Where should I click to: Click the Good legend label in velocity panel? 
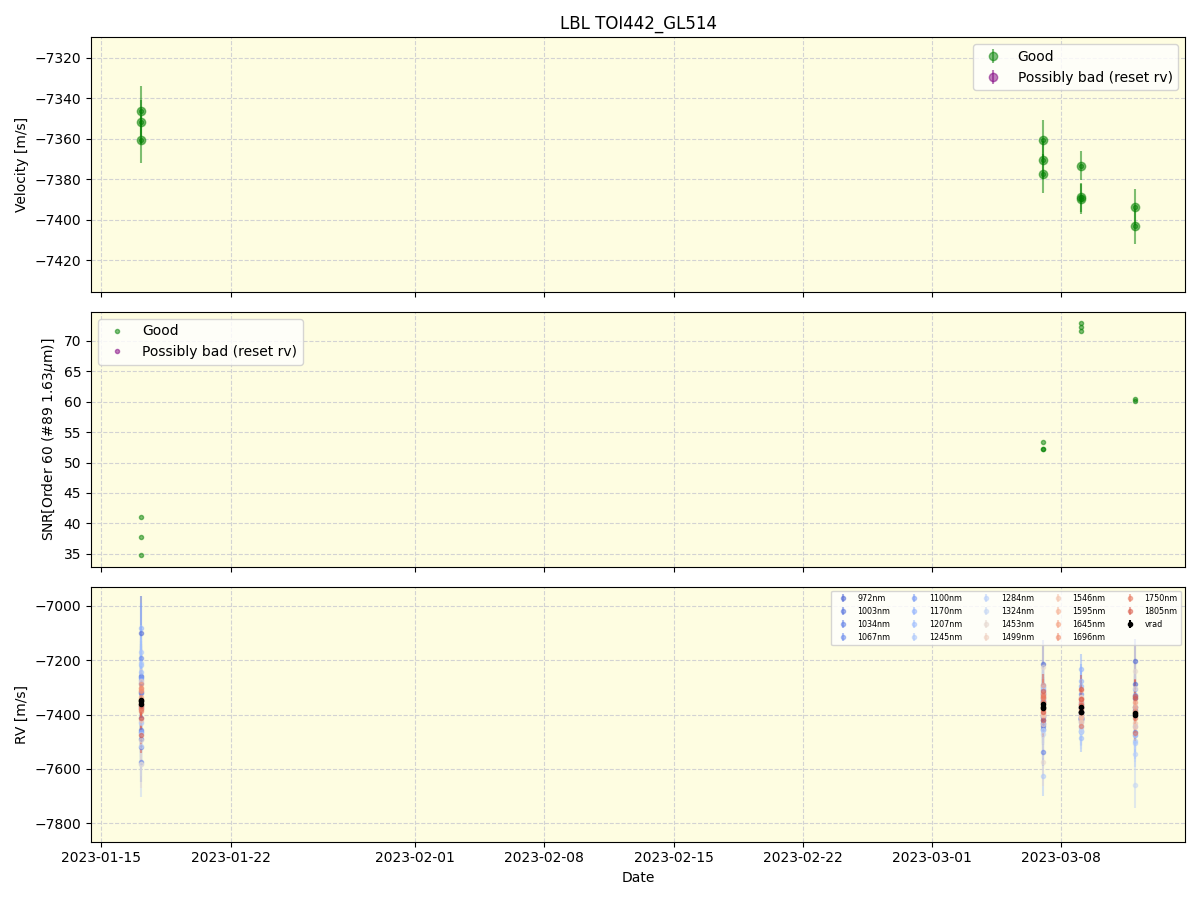(x=1036, y=57)
